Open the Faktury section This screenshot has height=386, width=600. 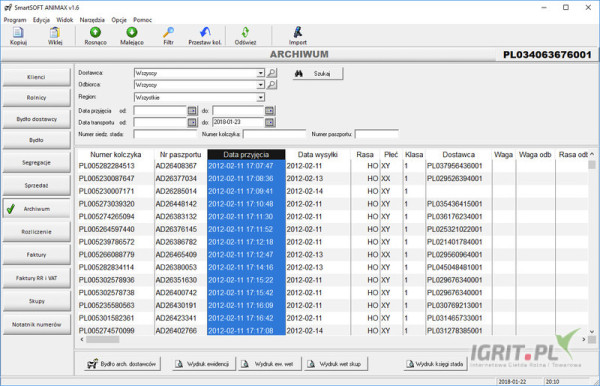click(36, 255)
